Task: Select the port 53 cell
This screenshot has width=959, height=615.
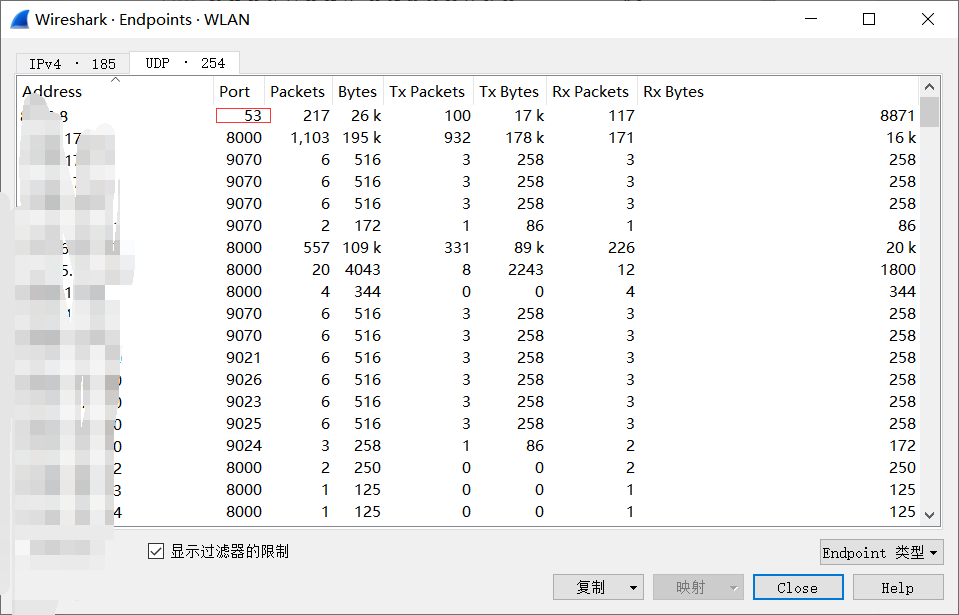Action: pos(243,116)
